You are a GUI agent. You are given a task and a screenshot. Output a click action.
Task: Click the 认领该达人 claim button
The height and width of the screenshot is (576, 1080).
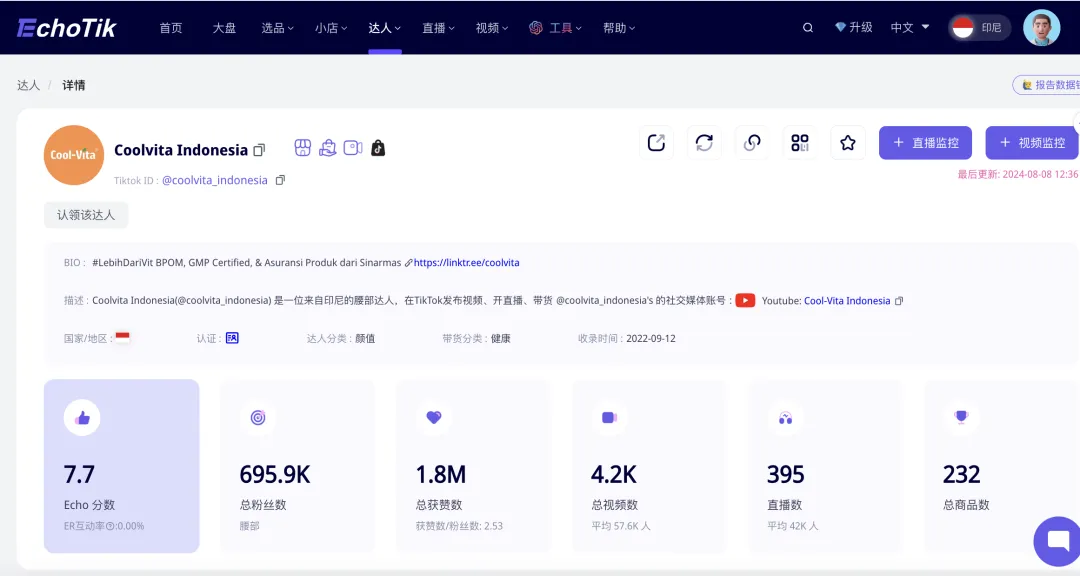(x=86, y=215)
